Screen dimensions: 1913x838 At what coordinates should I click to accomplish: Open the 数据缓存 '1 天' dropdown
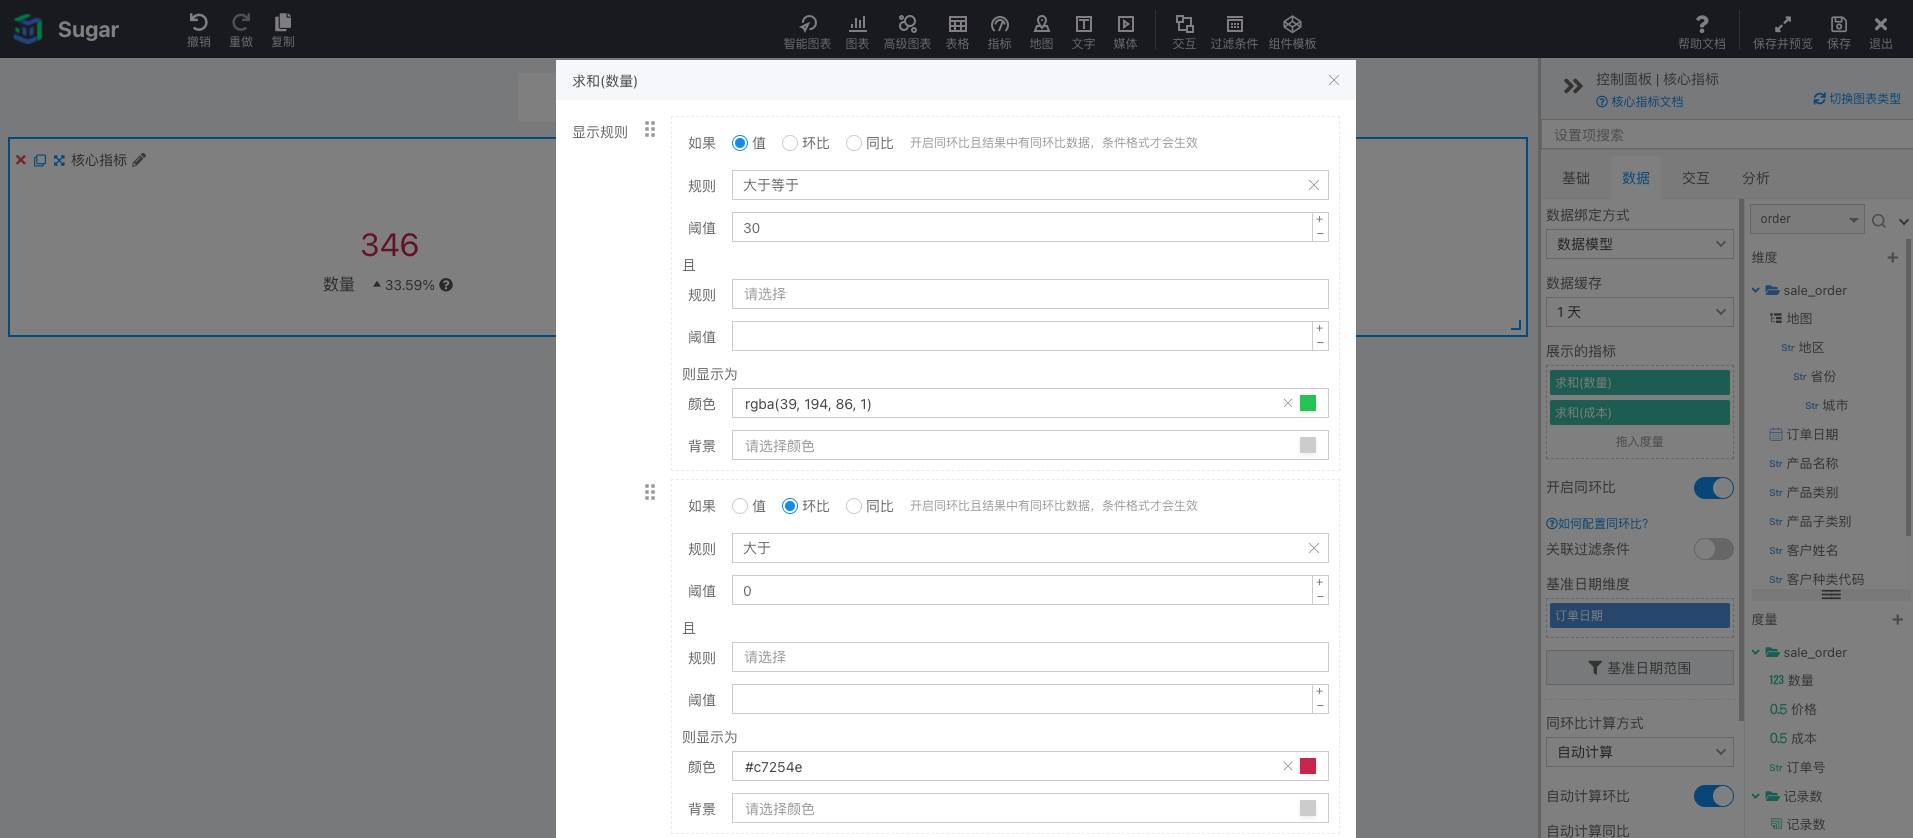[x=1639, y=312]
